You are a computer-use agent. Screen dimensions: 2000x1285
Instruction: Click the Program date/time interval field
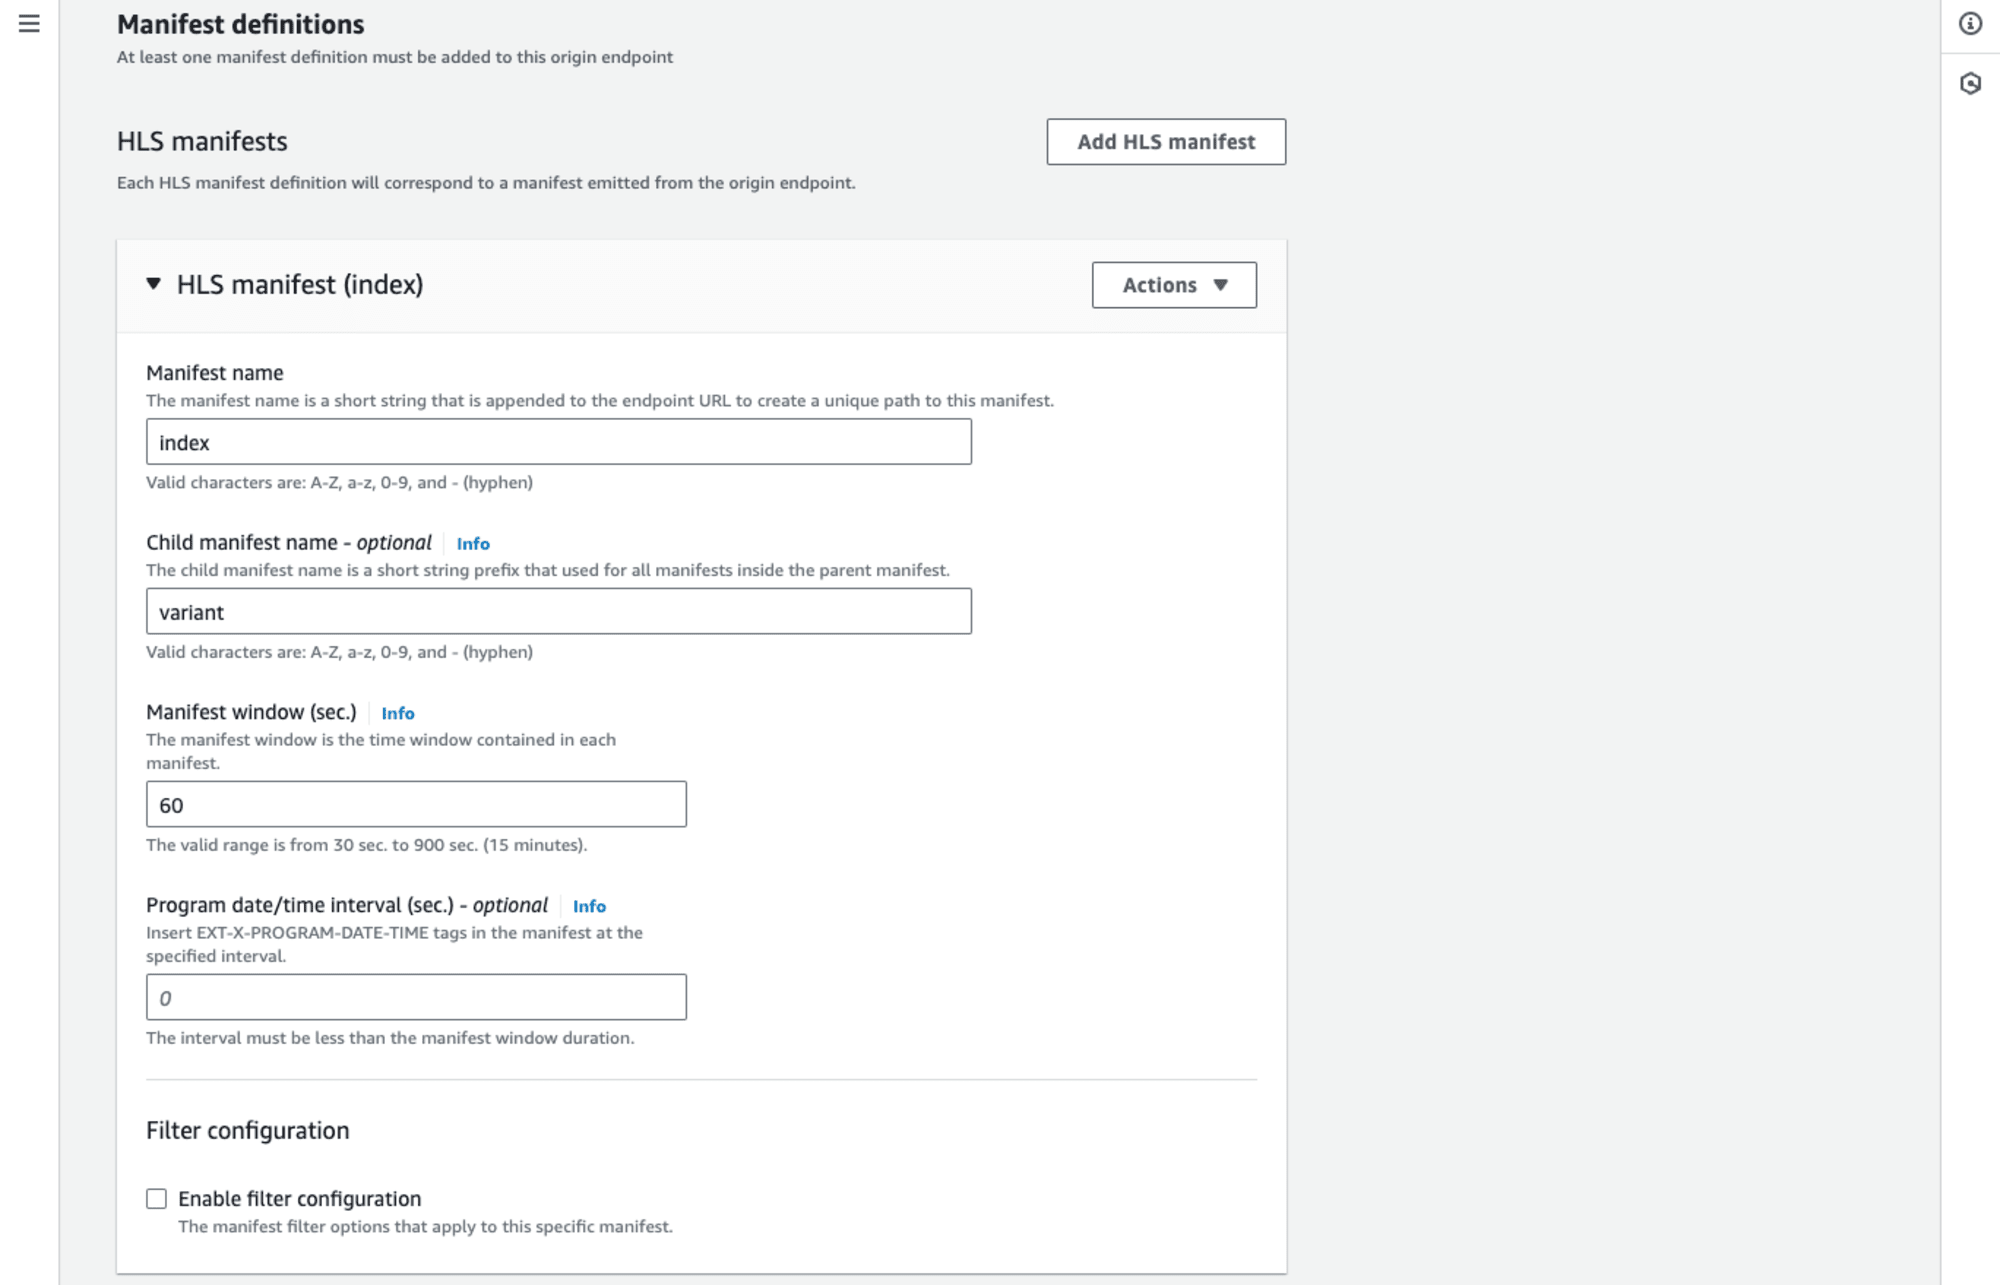coord(415,998)
